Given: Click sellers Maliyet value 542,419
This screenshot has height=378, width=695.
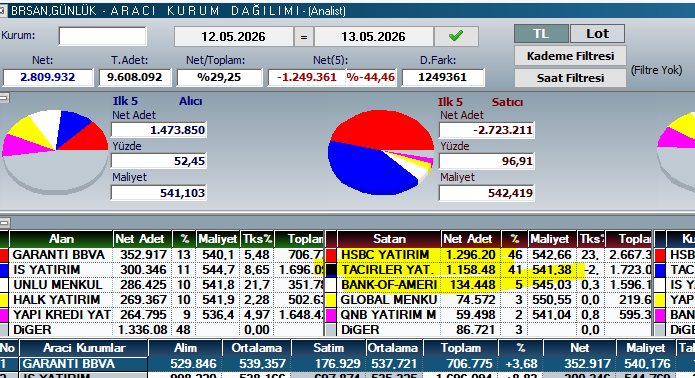Looking at the screenshot, I should pos(487,193).
